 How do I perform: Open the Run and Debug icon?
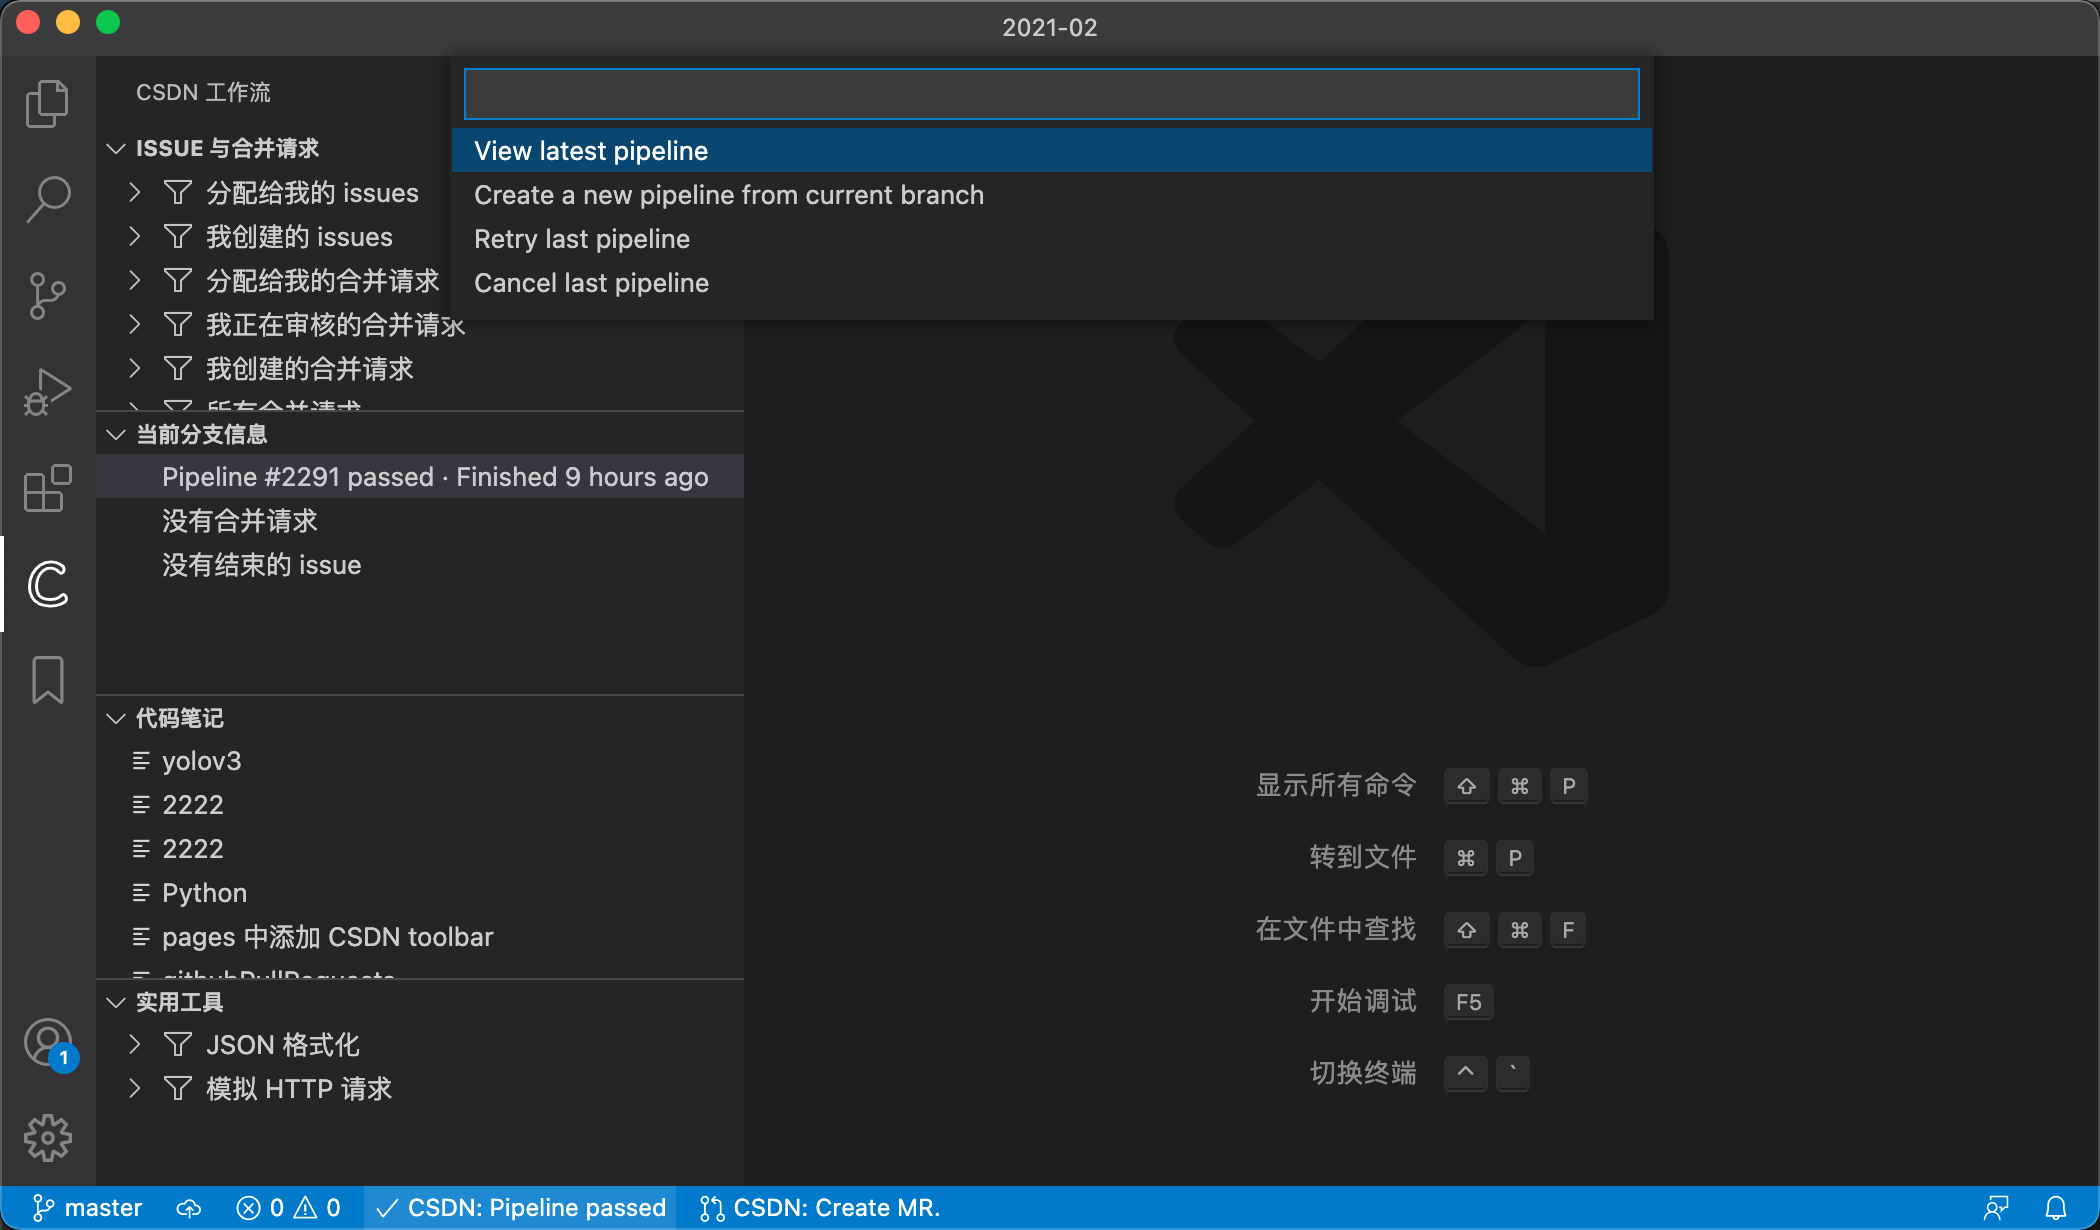[x=47, y=392]
